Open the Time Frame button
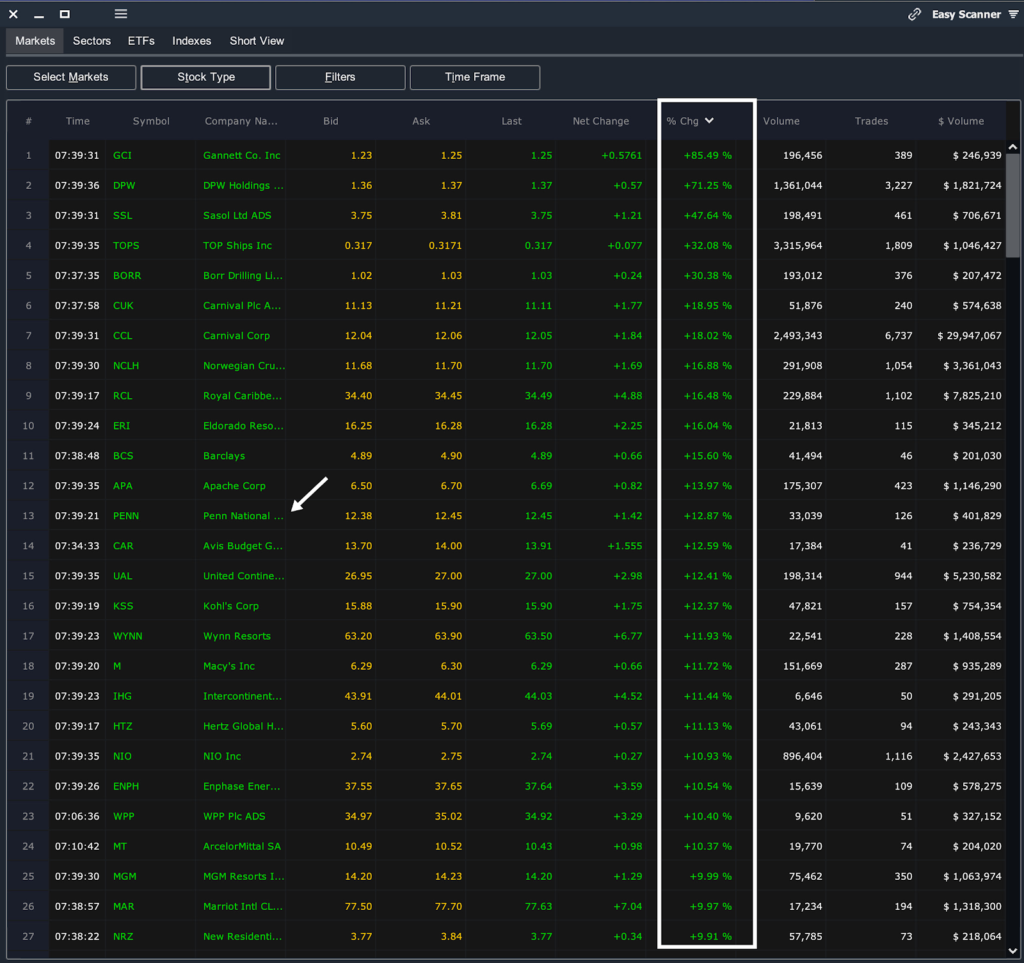 475,77
